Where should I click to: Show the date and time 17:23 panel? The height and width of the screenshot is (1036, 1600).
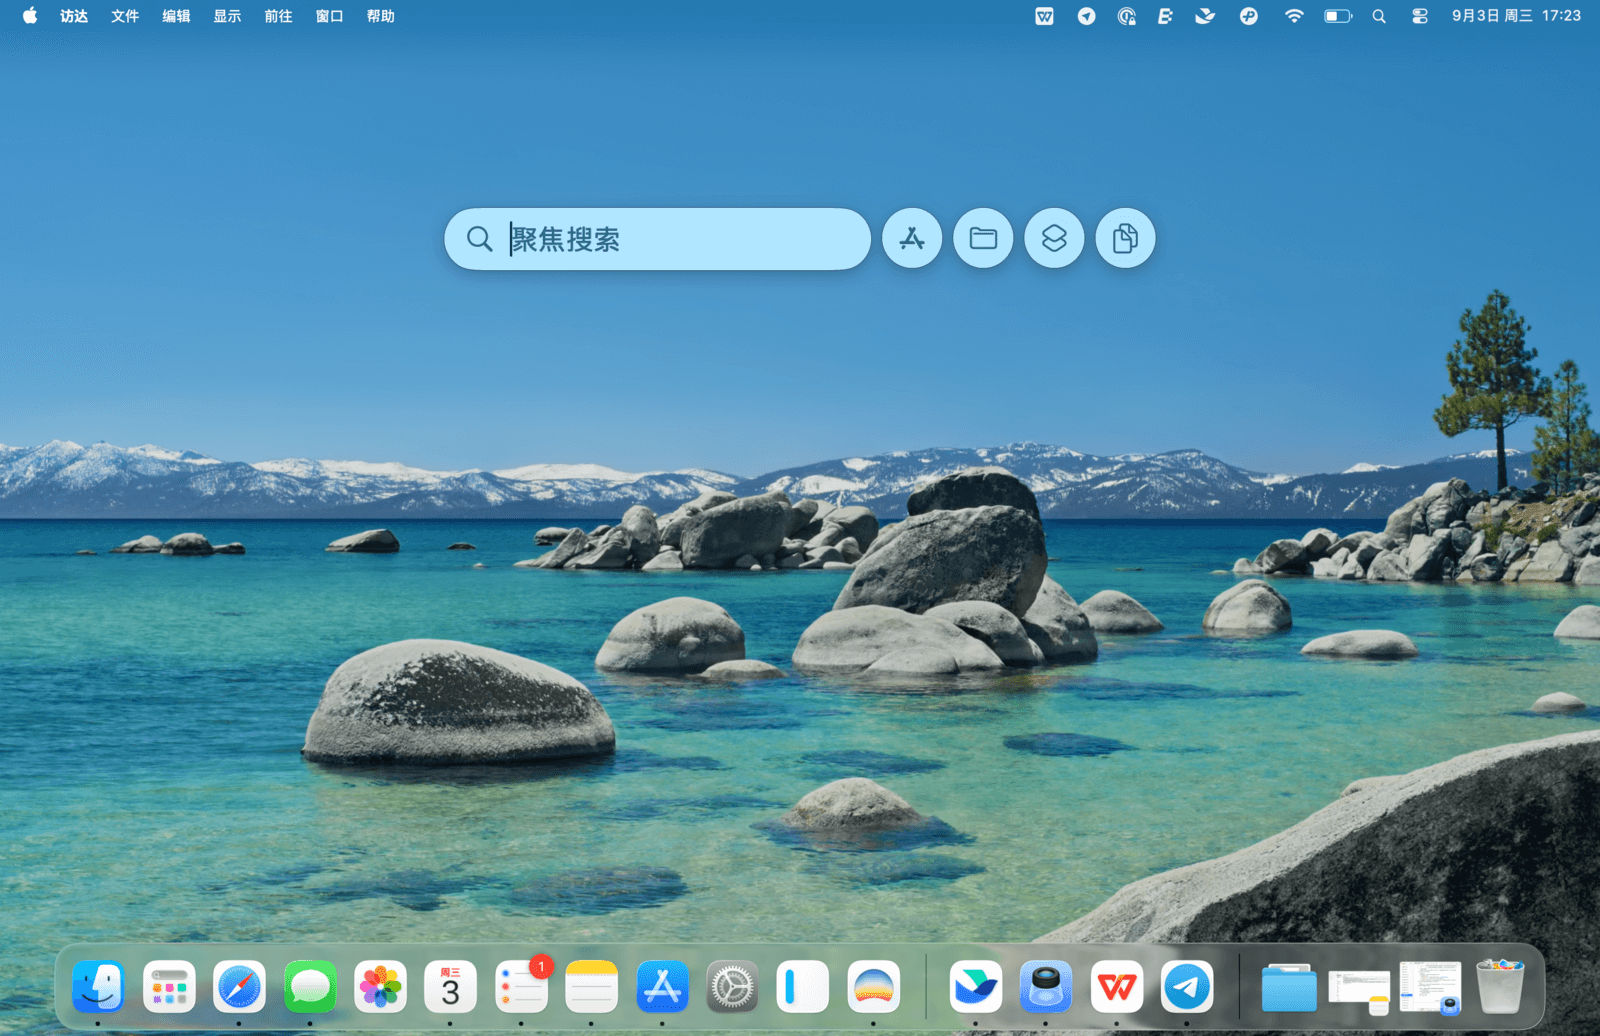pyautogui.click(x=1516, y=16)
